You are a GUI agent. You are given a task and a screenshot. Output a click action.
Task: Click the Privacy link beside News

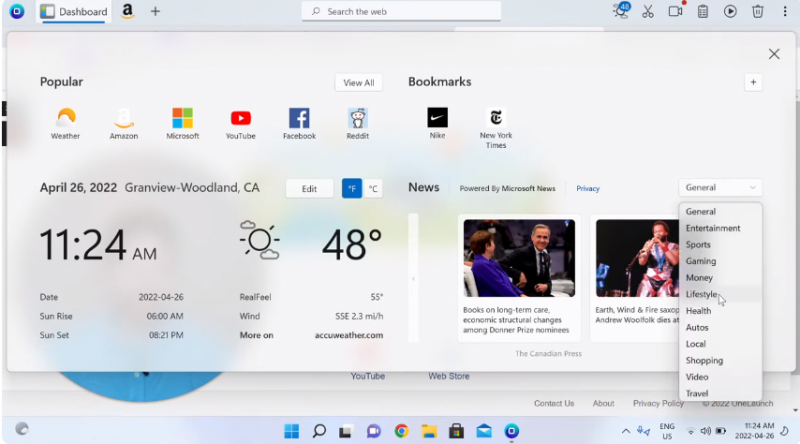tap(588, 188)
